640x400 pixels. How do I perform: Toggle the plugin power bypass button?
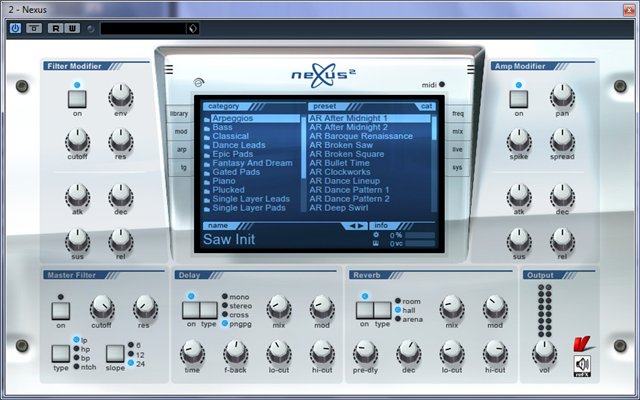[x=16, y=28]
